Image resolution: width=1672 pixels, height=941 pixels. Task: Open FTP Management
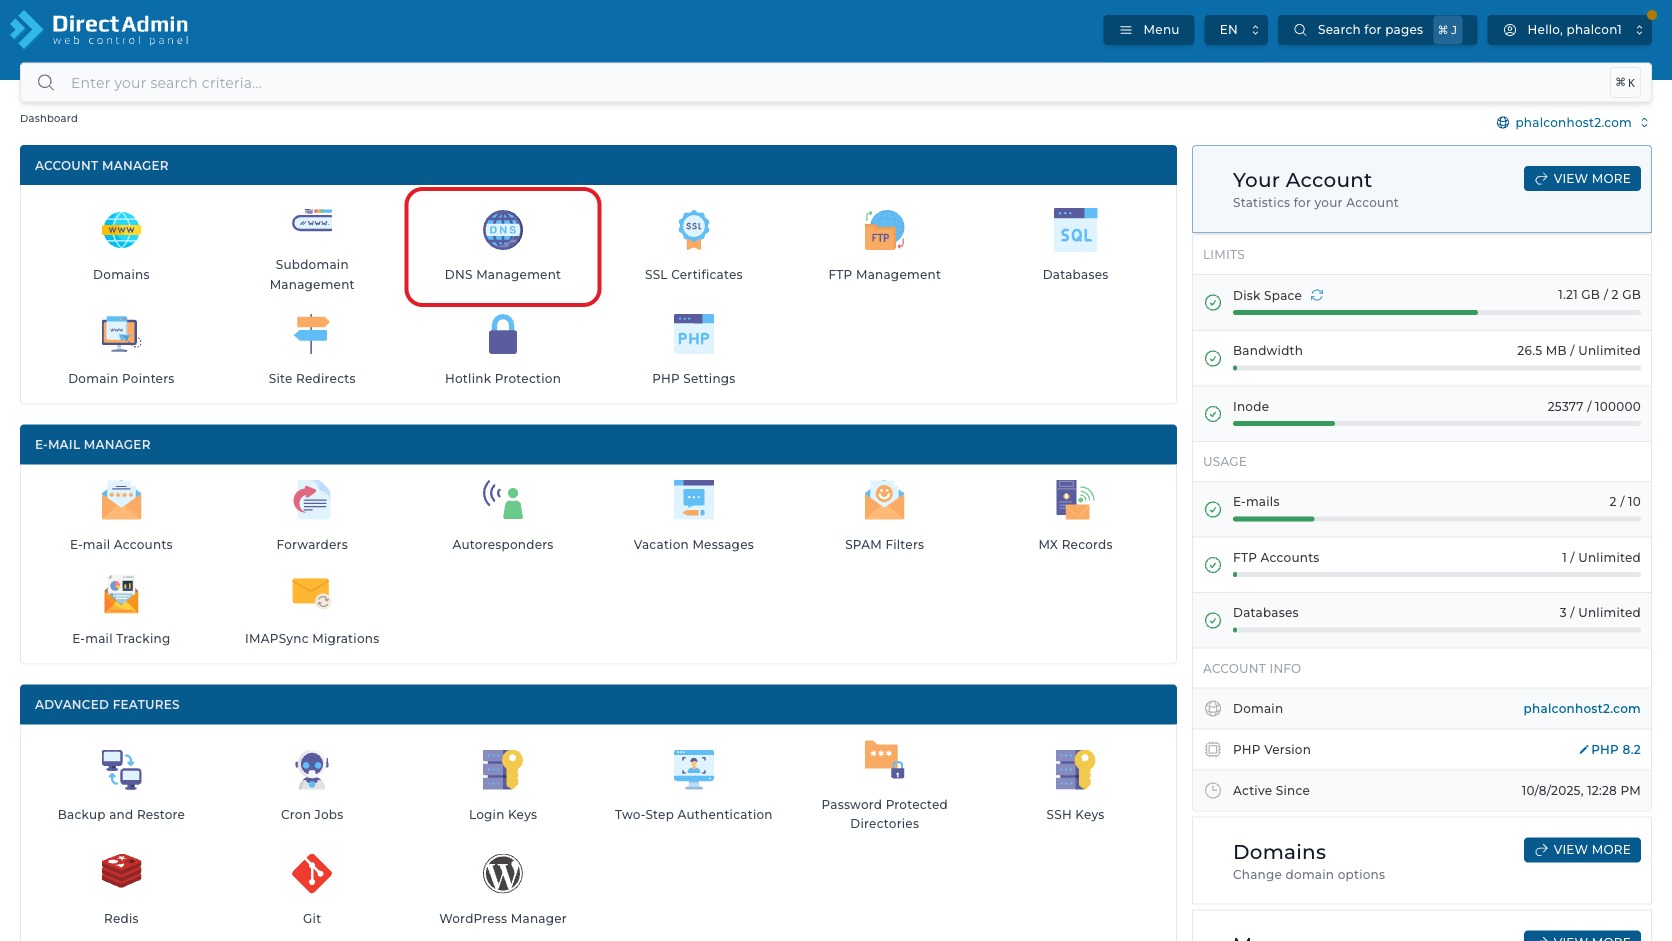tap(885, 245)
